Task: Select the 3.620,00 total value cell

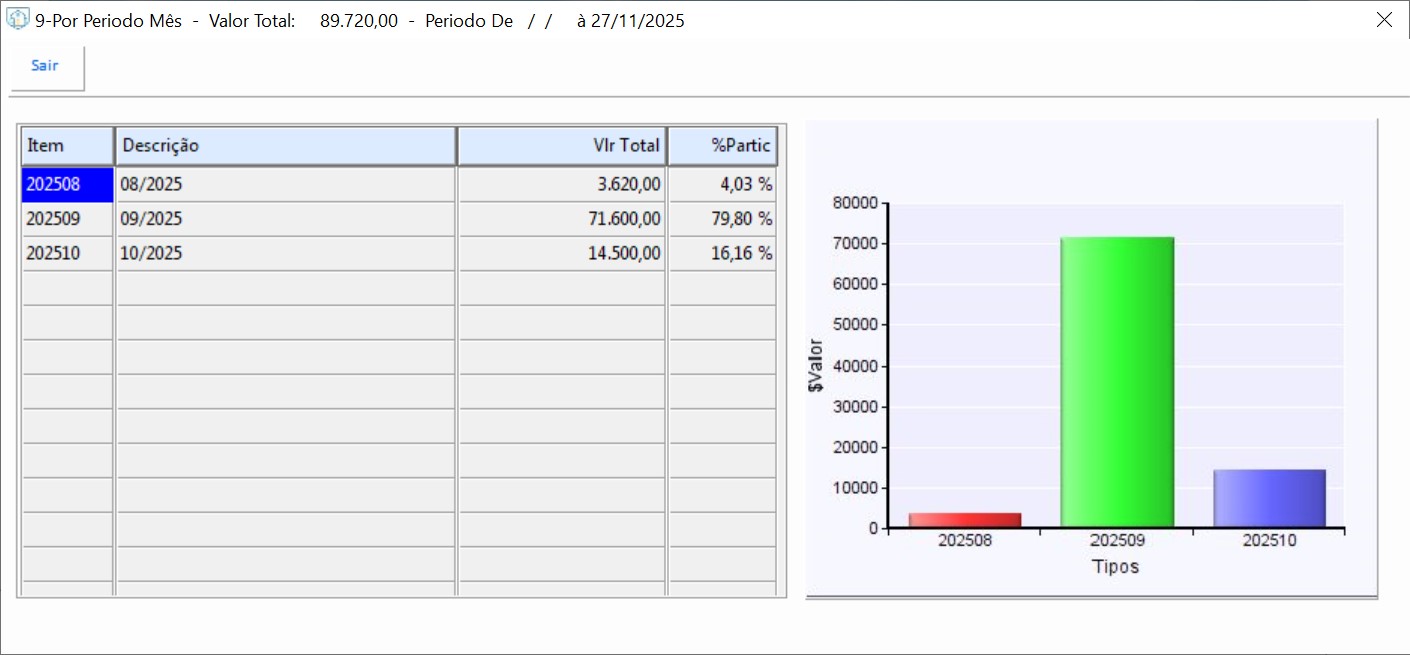Action: 562,185
